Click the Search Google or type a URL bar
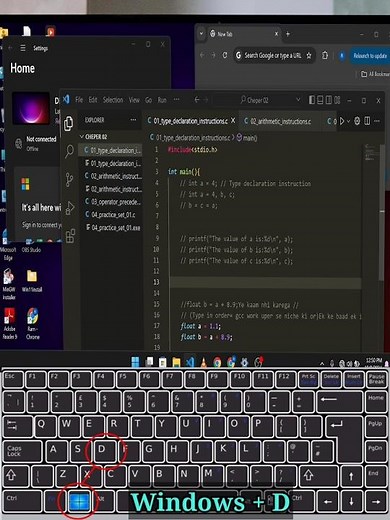 point(273,55)
